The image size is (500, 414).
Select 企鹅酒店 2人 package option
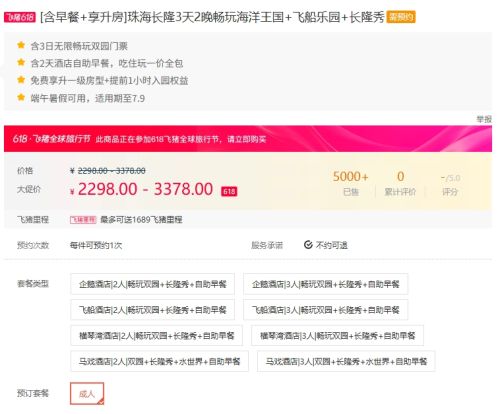click(x=152, y=284)
